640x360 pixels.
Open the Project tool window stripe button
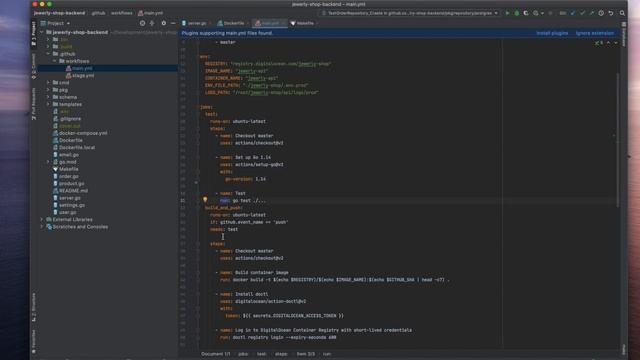tap(33, 33)
